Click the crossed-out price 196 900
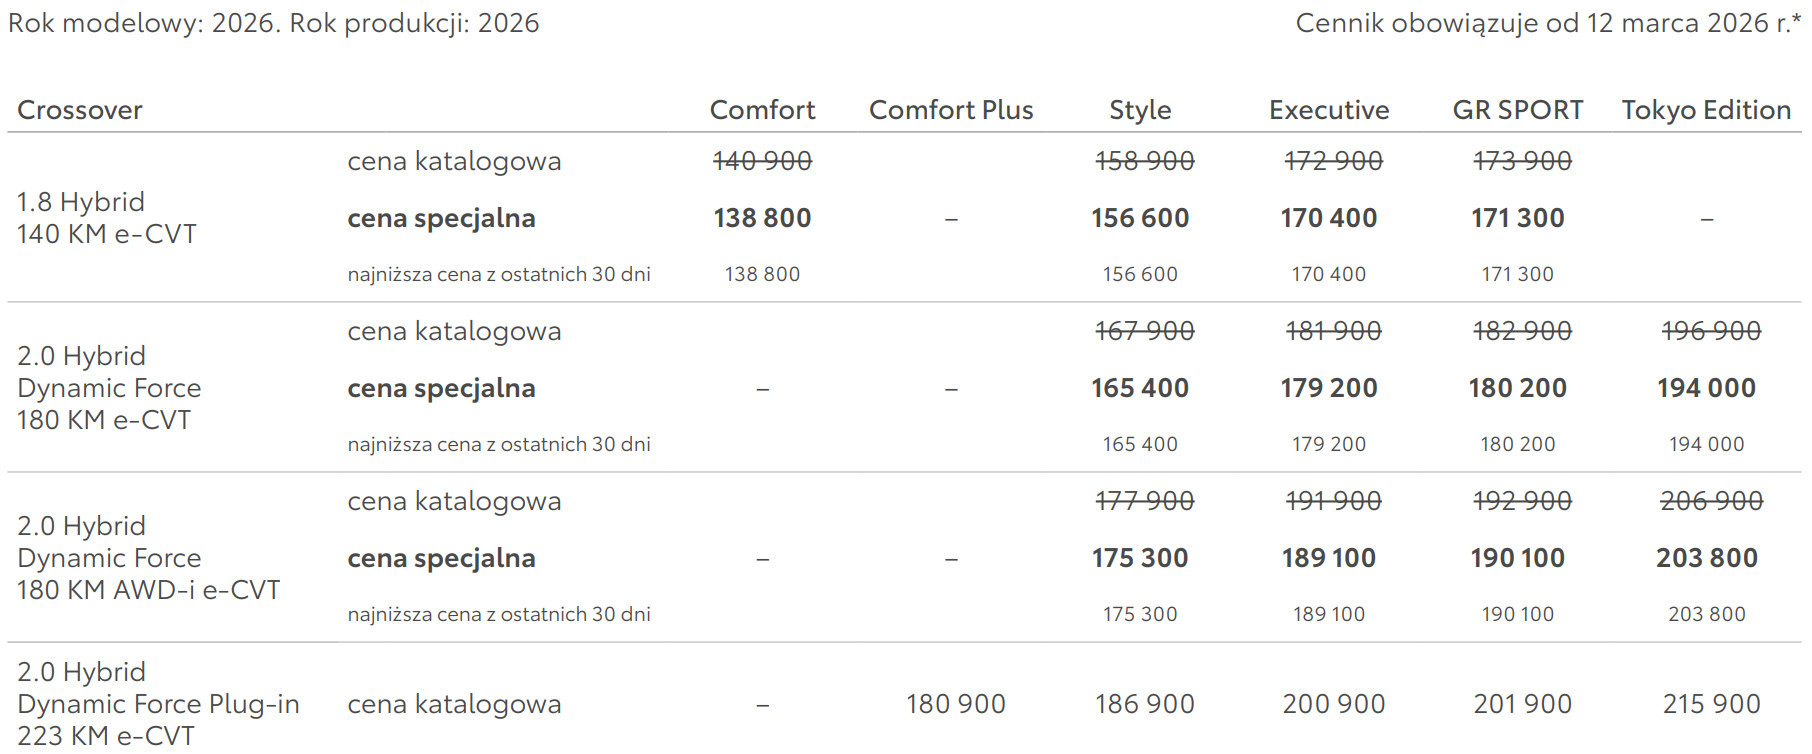The width and height of the screenshot is (1812, 754). [1711, 331]
